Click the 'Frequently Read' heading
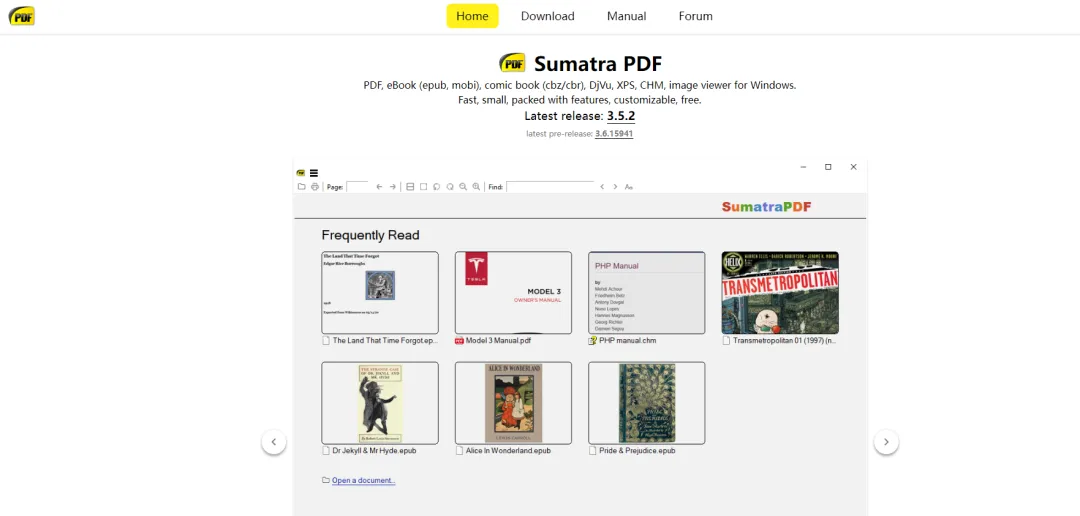Image resolution: width=1080 pixels, height=516 pixels. (x=371, y=236)
